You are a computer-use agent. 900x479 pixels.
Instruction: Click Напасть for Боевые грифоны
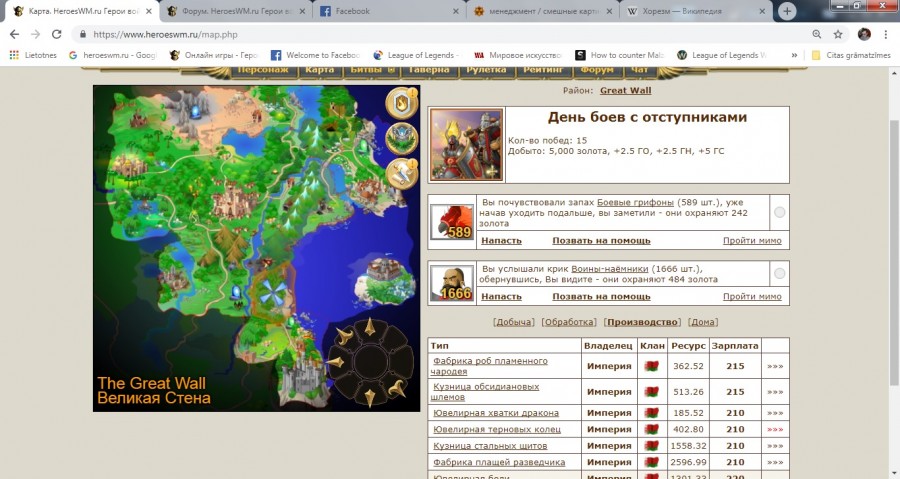pos(501,240)
